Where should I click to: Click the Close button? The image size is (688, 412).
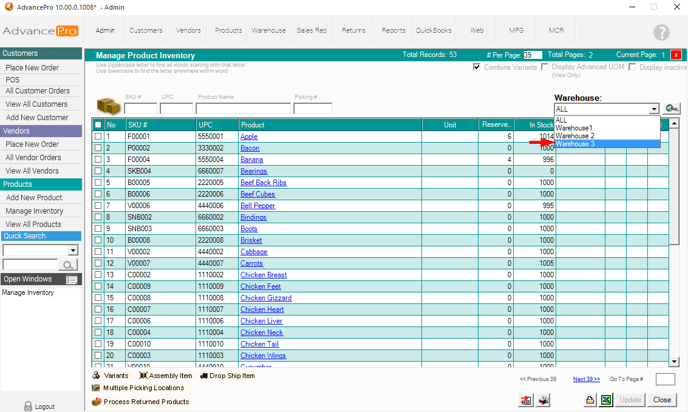pos(661,400)
